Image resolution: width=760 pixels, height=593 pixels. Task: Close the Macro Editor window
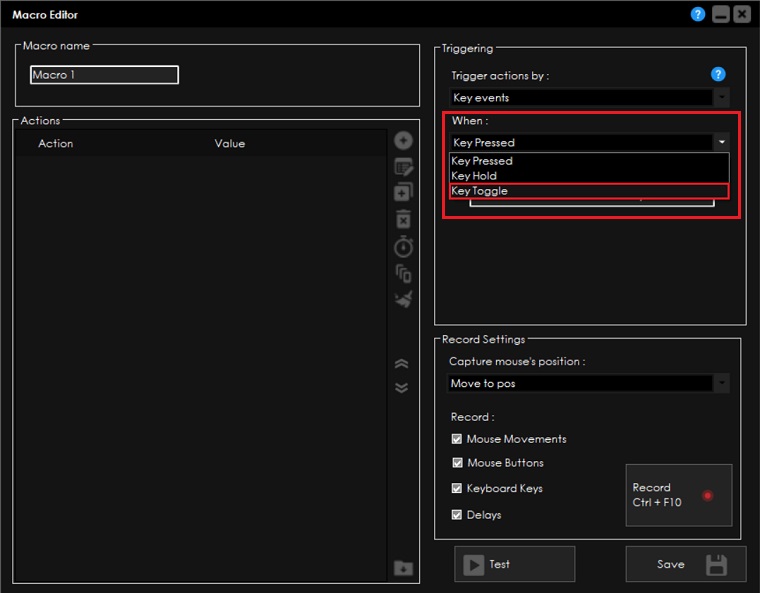click(x=742, y=15)
